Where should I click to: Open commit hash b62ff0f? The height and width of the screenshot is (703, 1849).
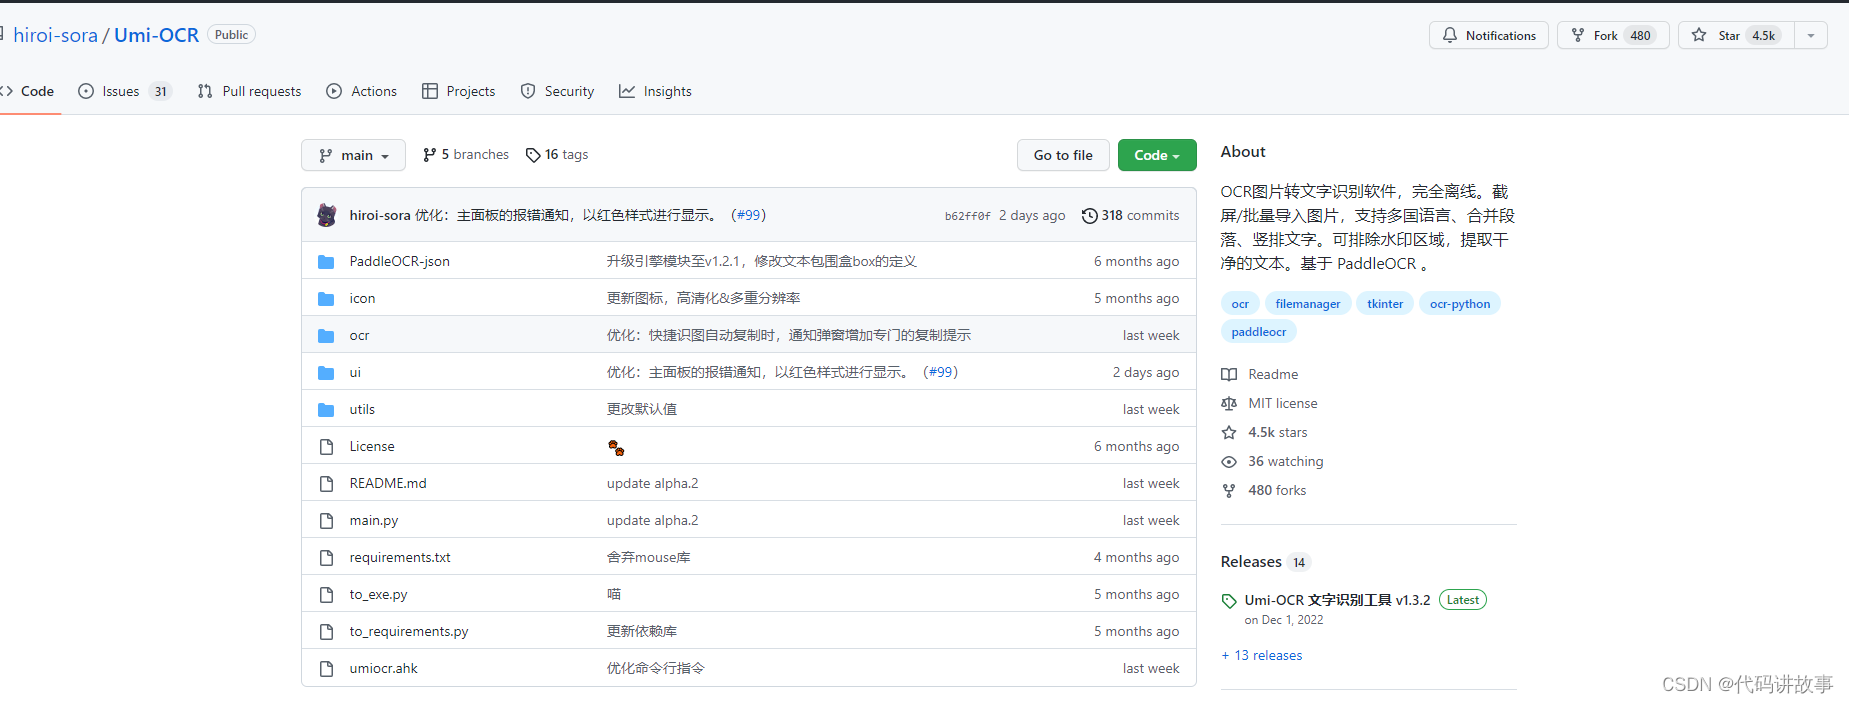click(x=967, y=216)
